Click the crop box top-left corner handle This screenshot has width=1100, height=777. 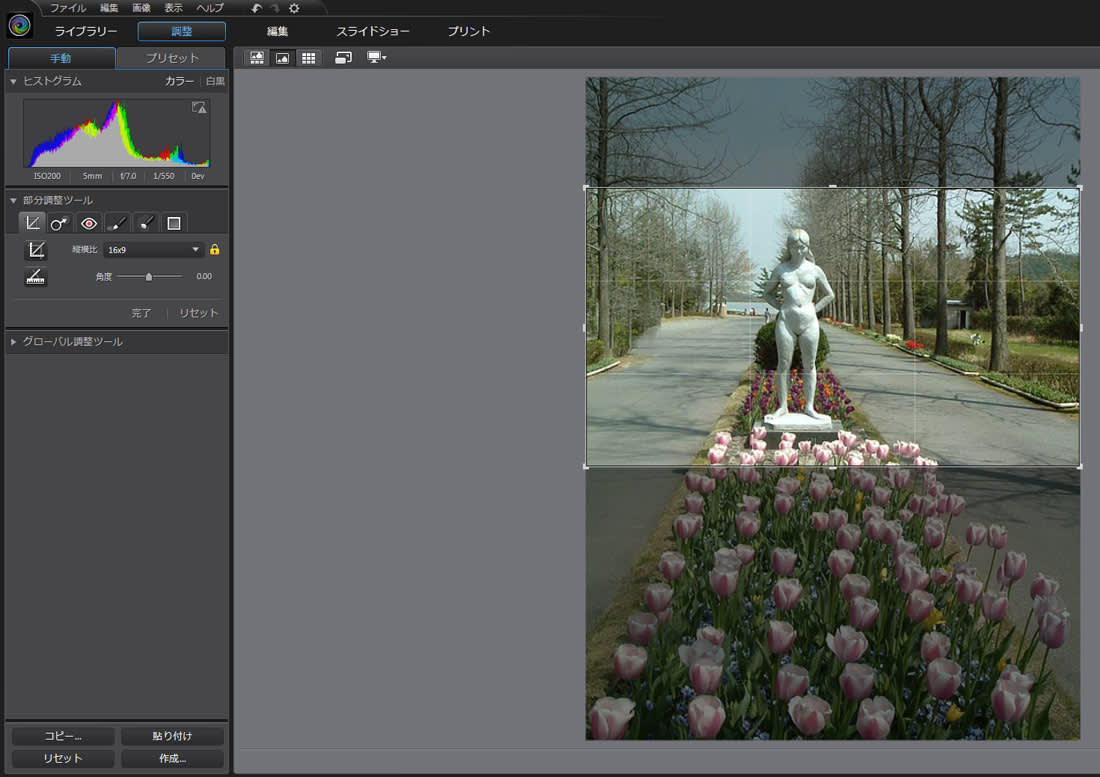pos(586,188)
